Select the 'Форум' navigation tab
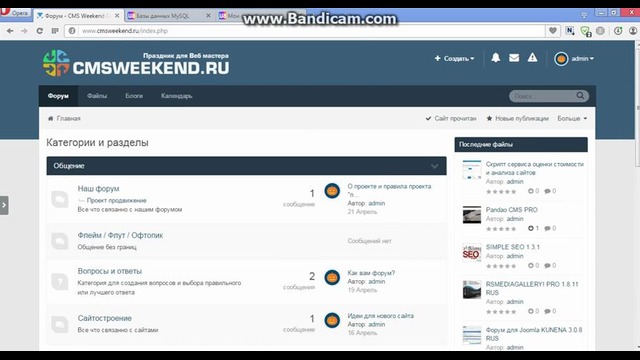This screenshot has height=360, width=640. pyautogui.click(x=58, y=96)
